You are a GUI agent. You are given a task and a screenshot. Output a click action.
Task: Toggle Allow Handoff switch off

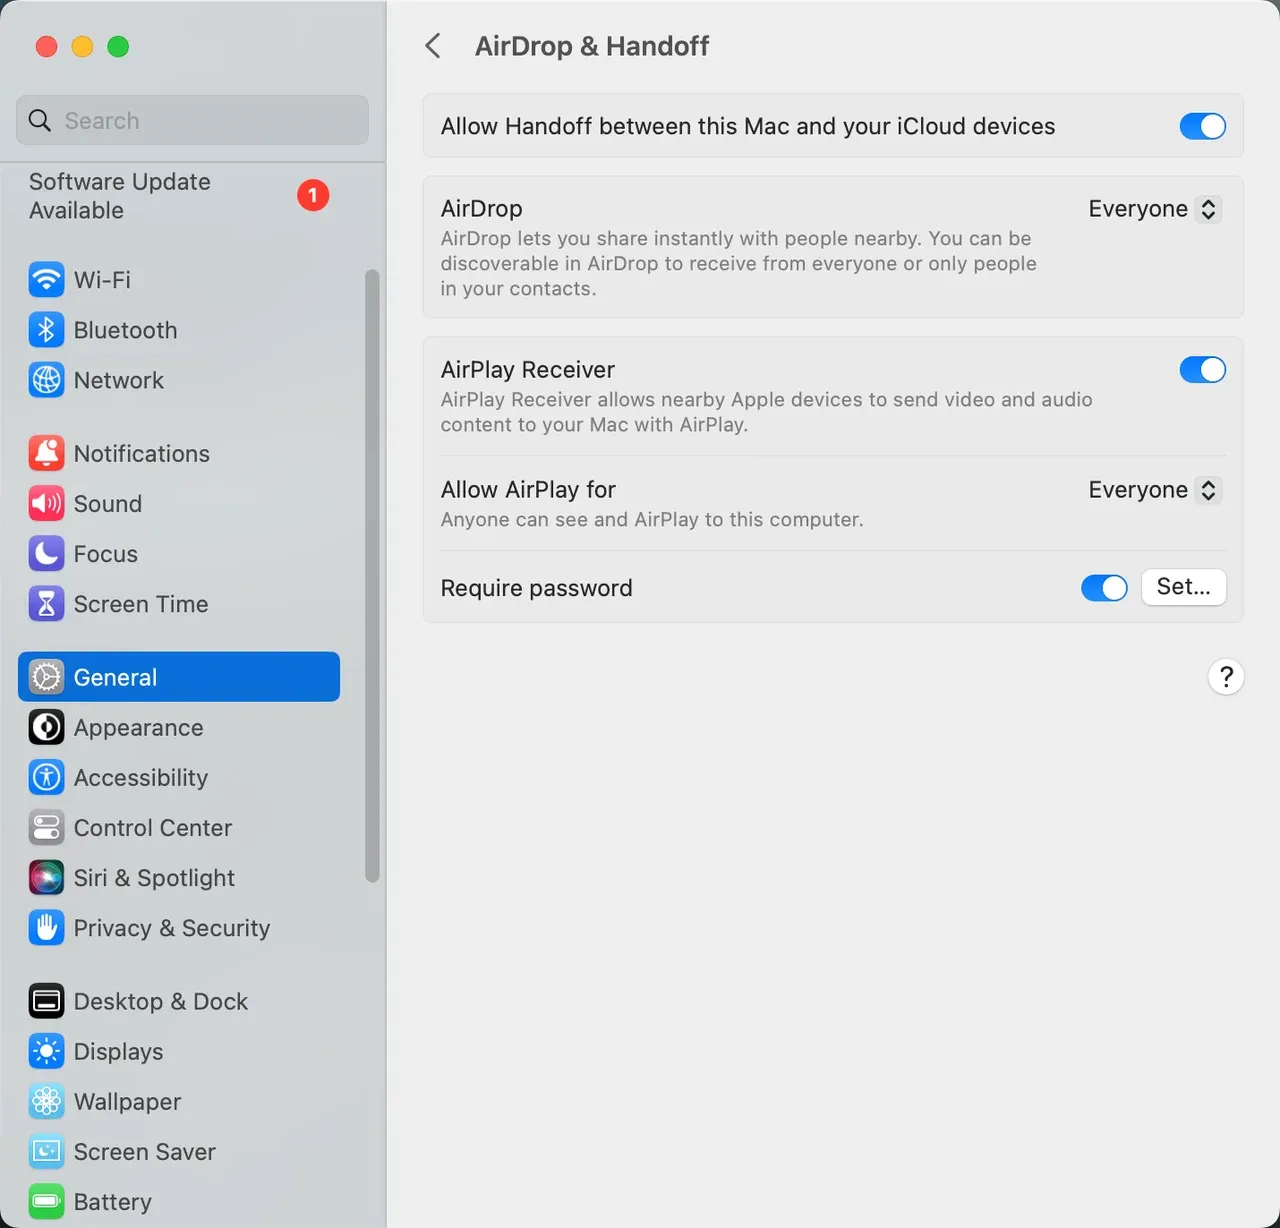1202,126
